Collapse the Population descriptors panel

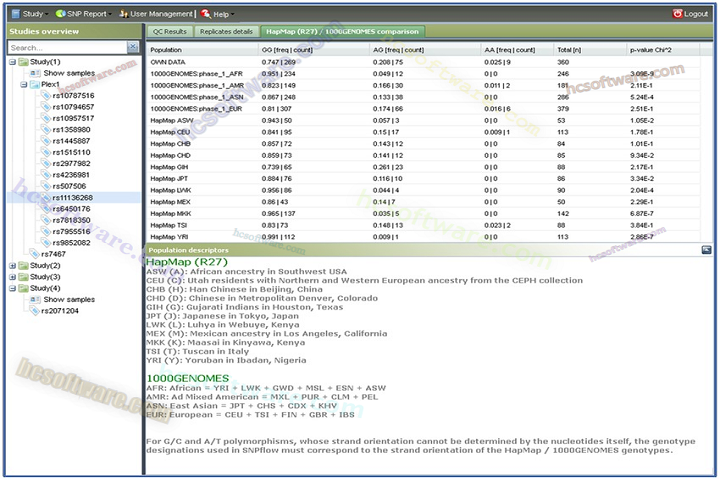[707, 250]
